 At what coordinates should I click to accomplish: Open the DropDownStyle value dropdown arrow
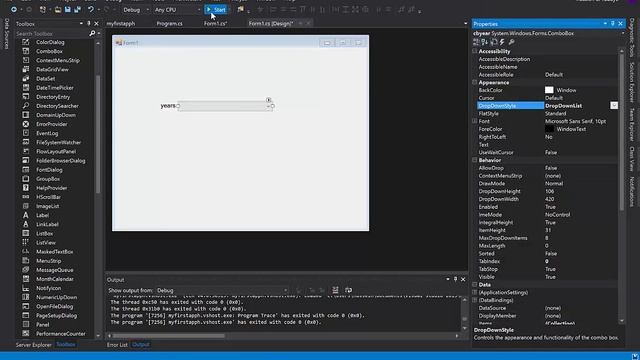[614, 106]
